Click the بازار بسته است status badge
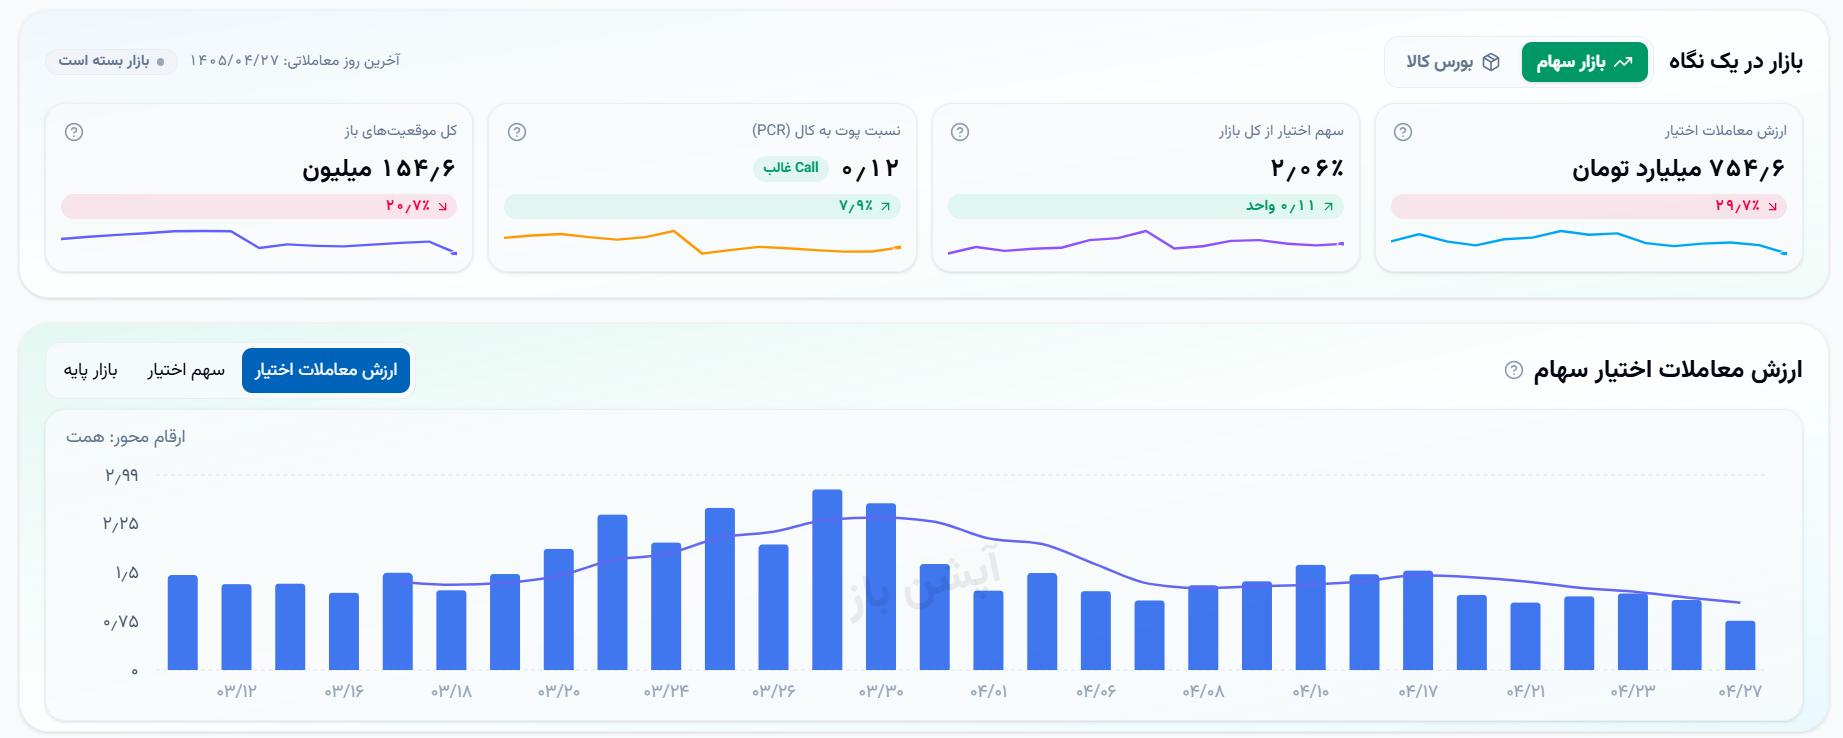Viewport: 1843px width, 738px height. tap(111, 61)
